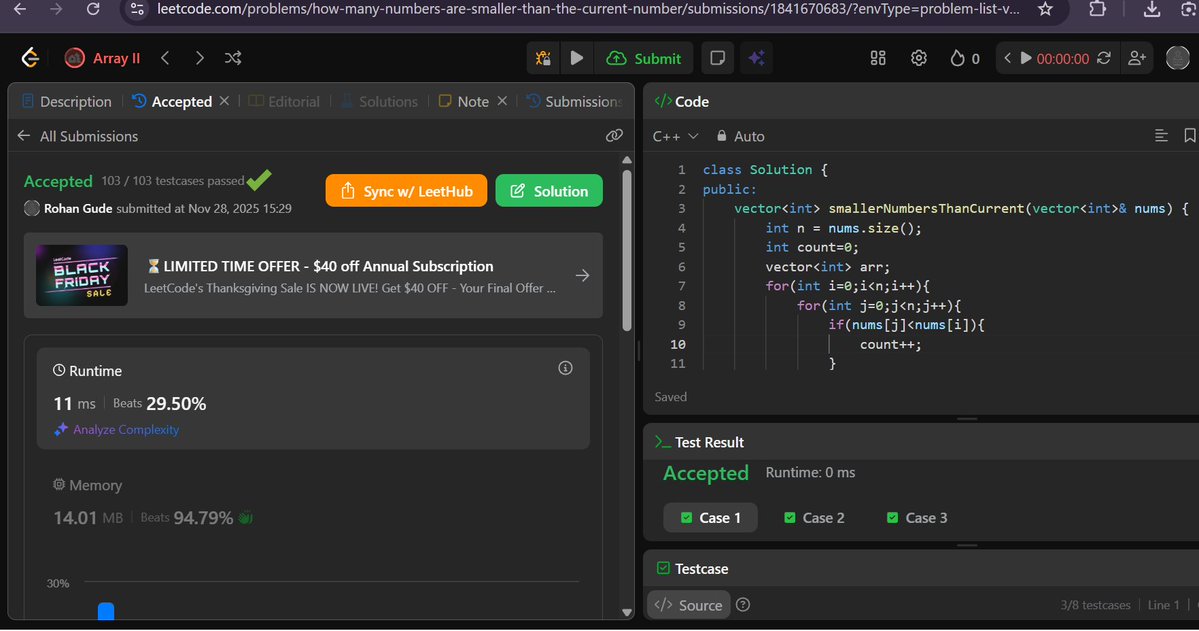
Task: Open the C++ language dropdown
Action: [x=670, y=136]
